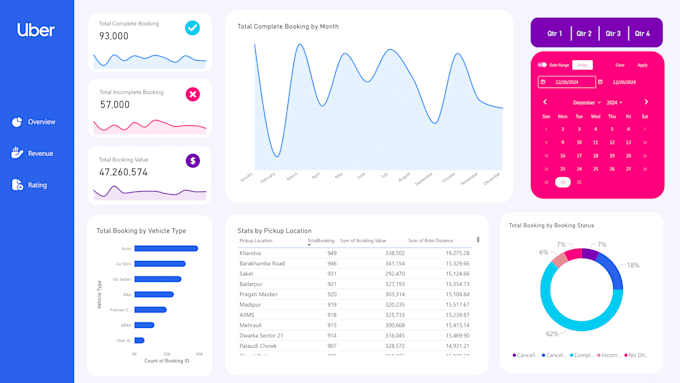
Task: Click the 57,000 incomplete booking value
Action: pyautogui.click(x=115, y=105)
